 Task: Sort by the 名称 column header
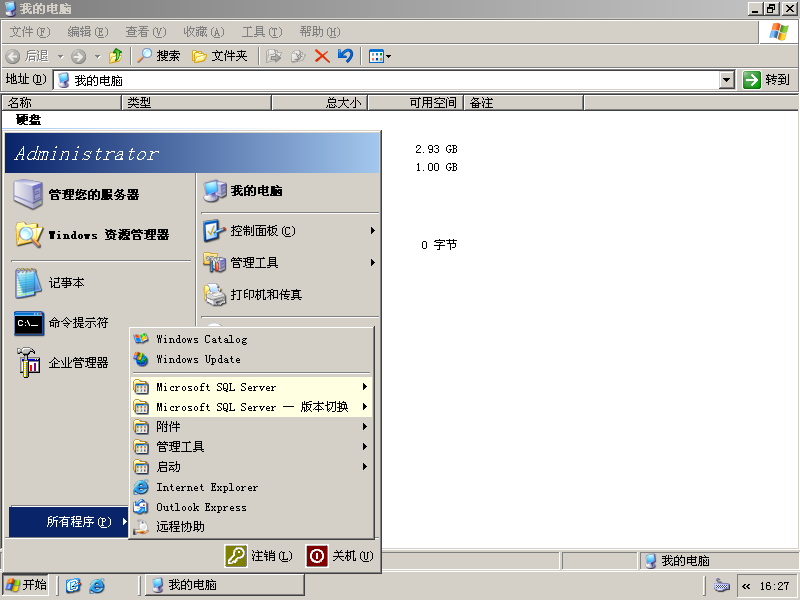(61, 103)
